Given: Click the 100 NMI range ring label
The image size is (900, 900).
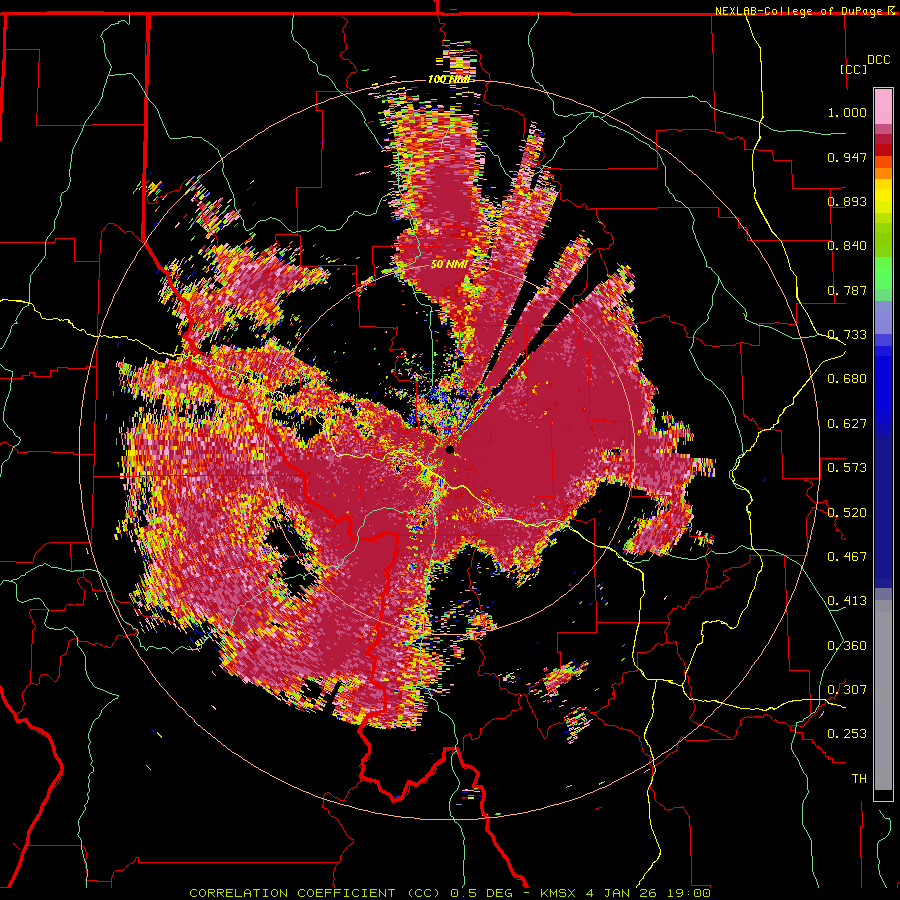Looking at the screenshot, I should point(449,79).
